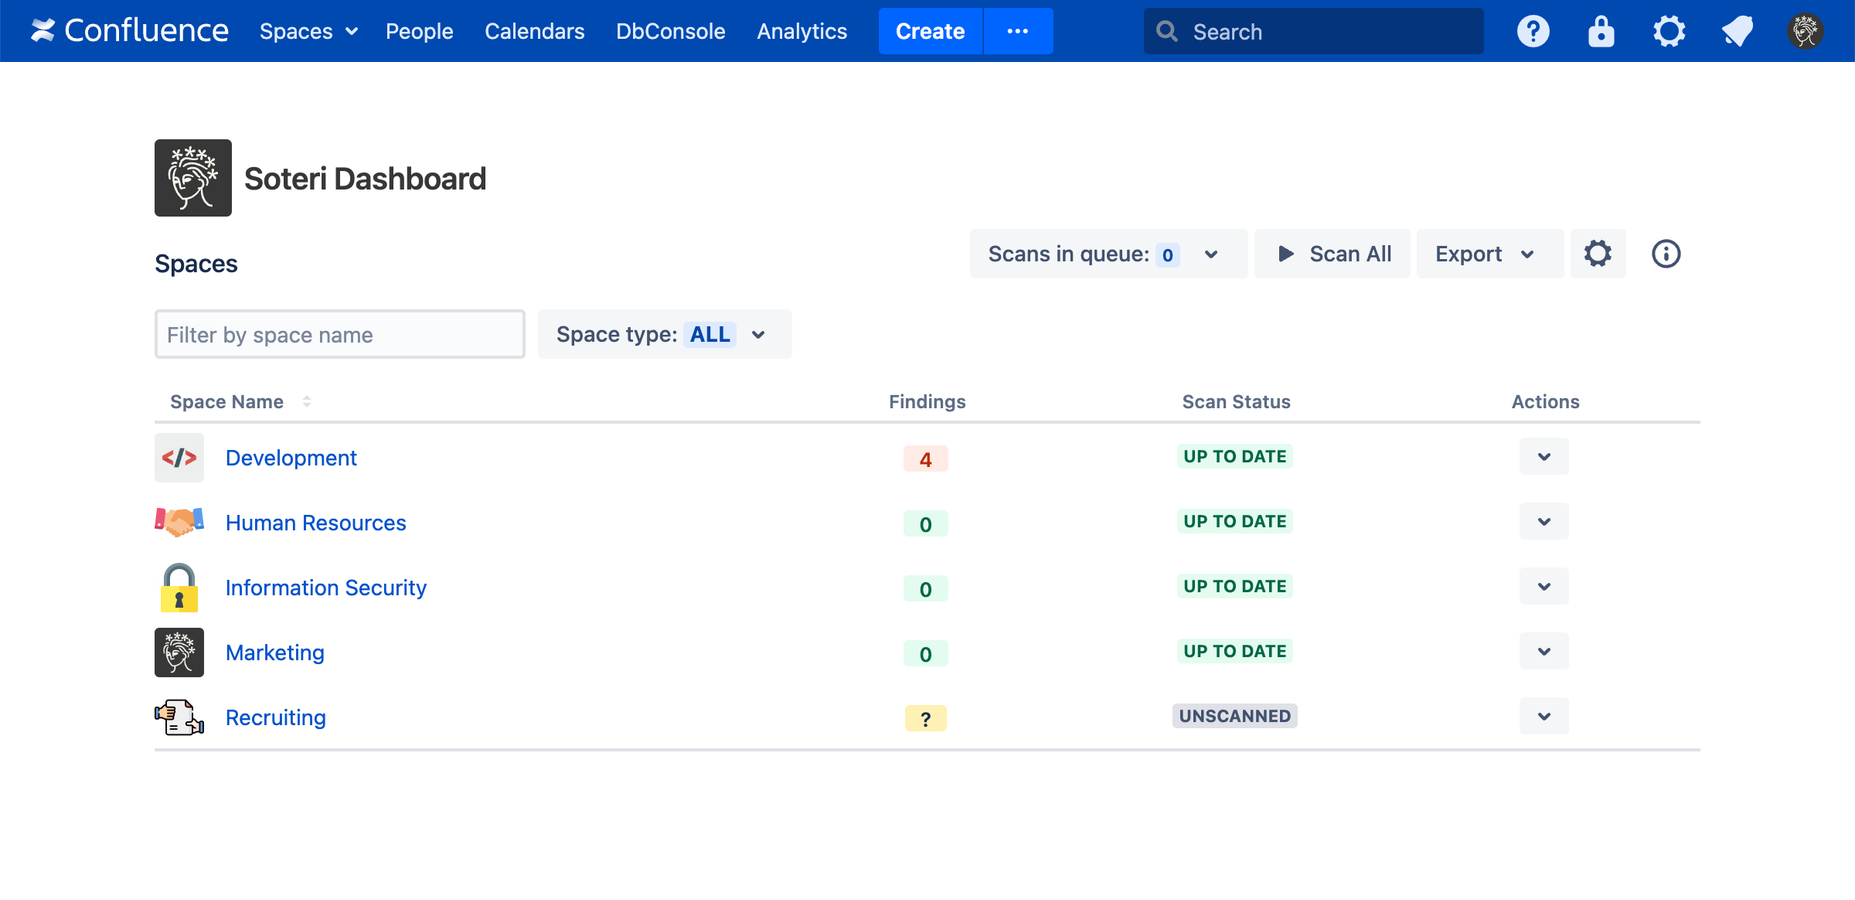Open the Scans in queue dropdown
This screenshot has height=900, width=1855.
point(1108,254)
